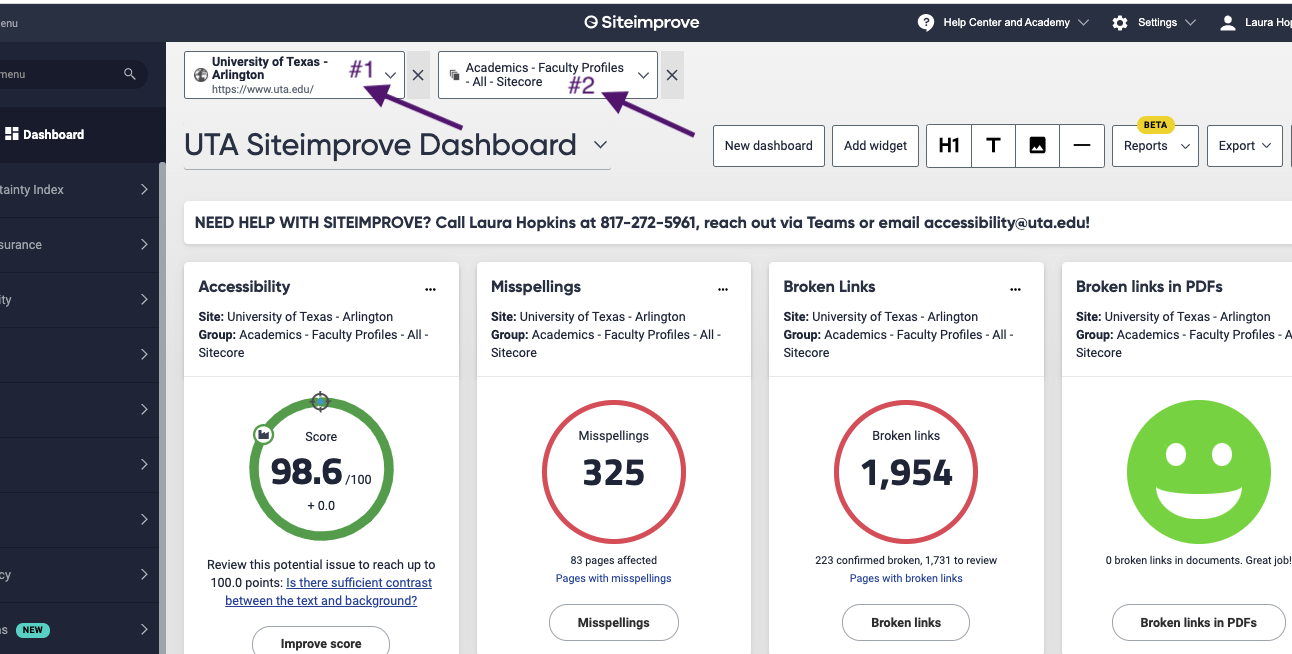Expand the Export dropdown
This screenshot has height=654, width=1292.
1244,145
